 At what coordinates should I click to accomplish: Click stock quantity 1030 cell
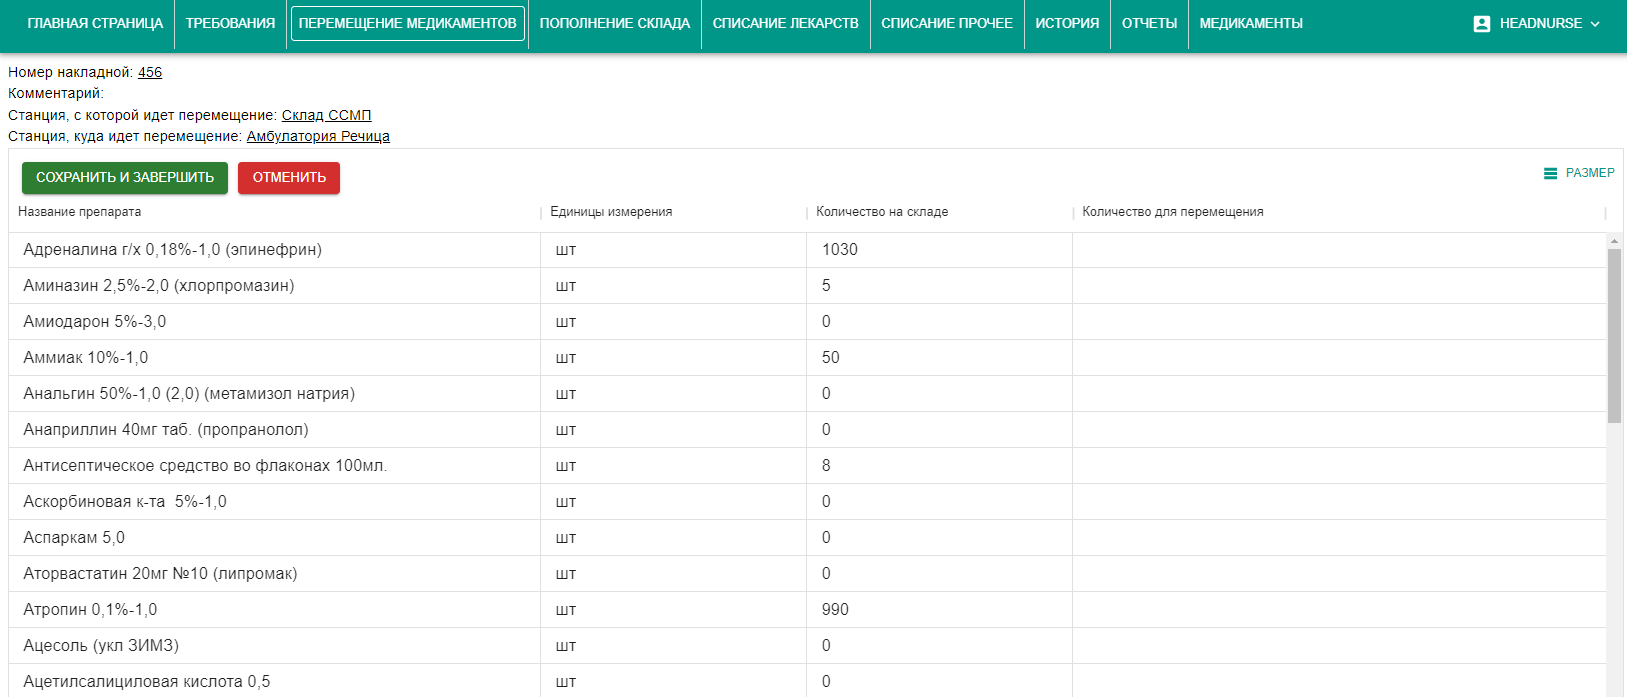point(939,250)
